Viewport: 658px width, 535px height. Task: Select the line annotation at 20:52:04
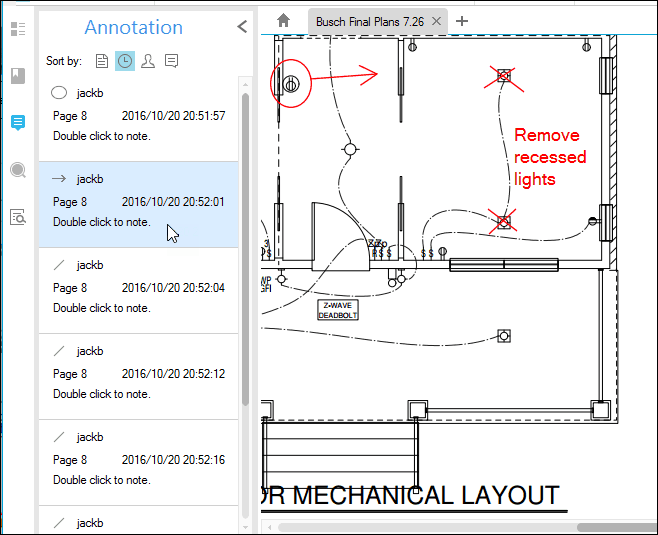tap(138, 290)
